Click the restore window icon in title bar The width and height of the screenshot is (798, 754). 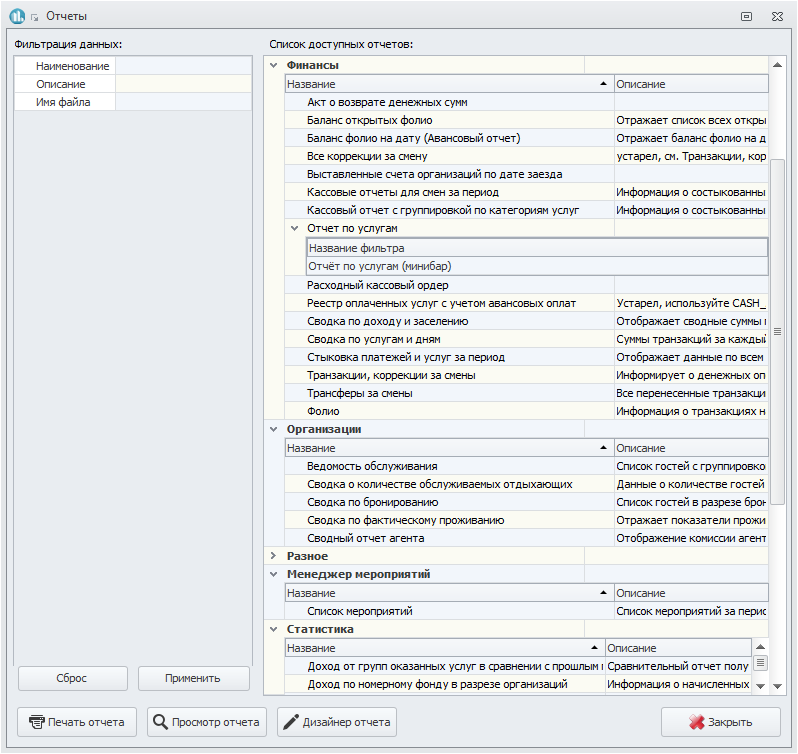point(746,16)
